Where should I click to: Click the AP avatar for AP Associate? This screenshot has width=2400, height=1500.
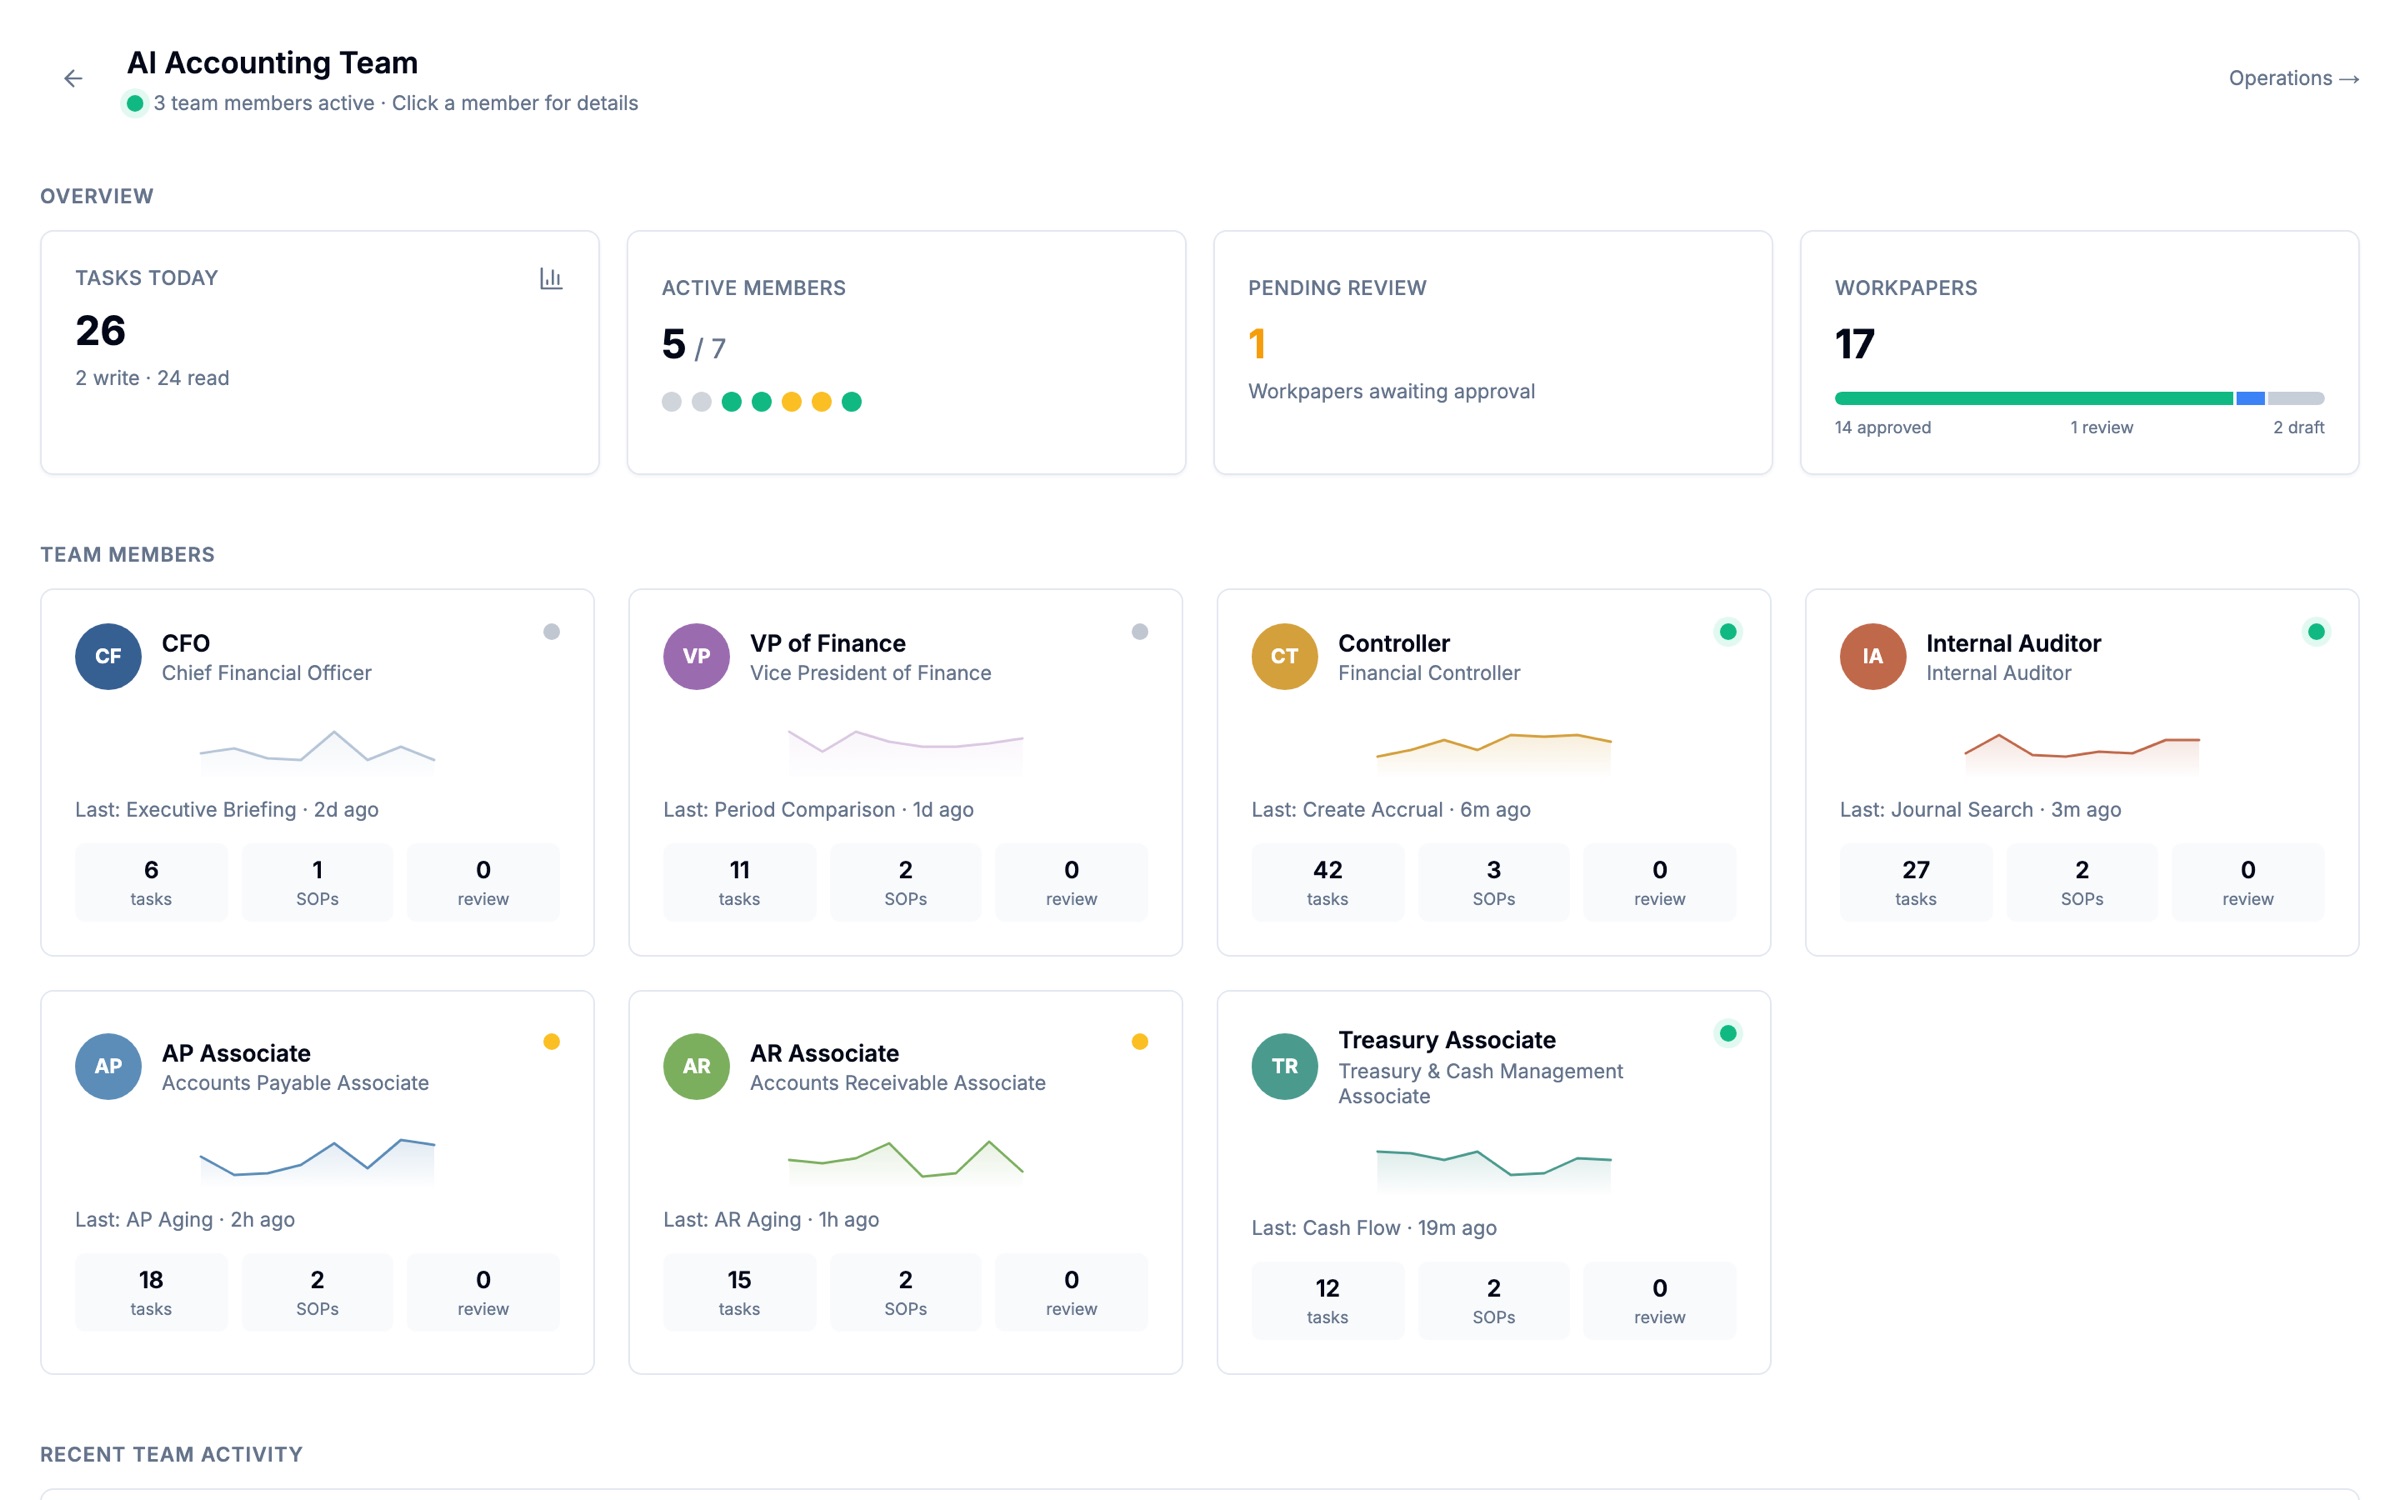pos(108,1066)
